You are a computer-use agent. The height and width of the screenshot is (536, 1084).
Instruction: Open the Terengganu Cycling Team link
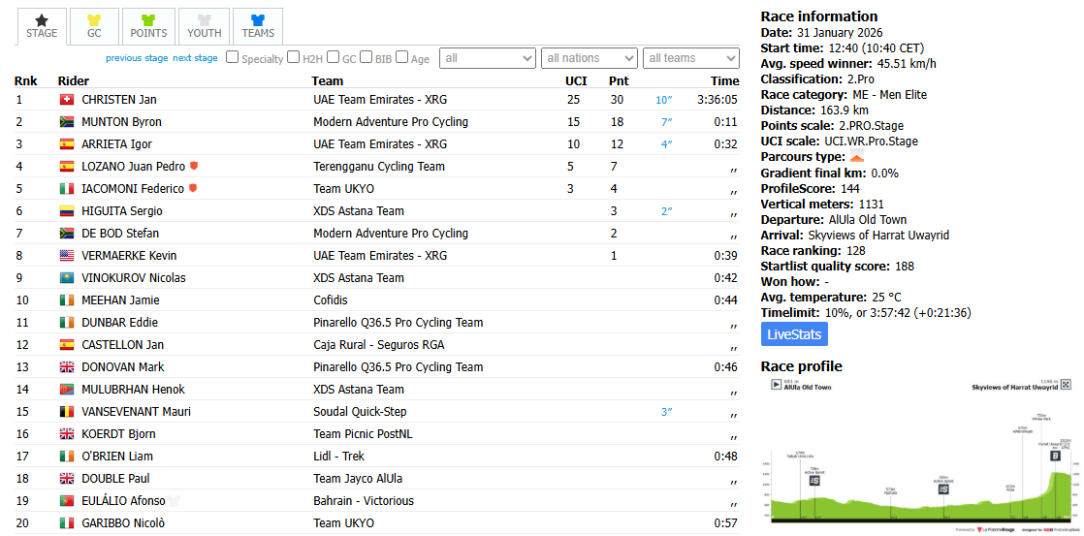click(x=379, y=167)
